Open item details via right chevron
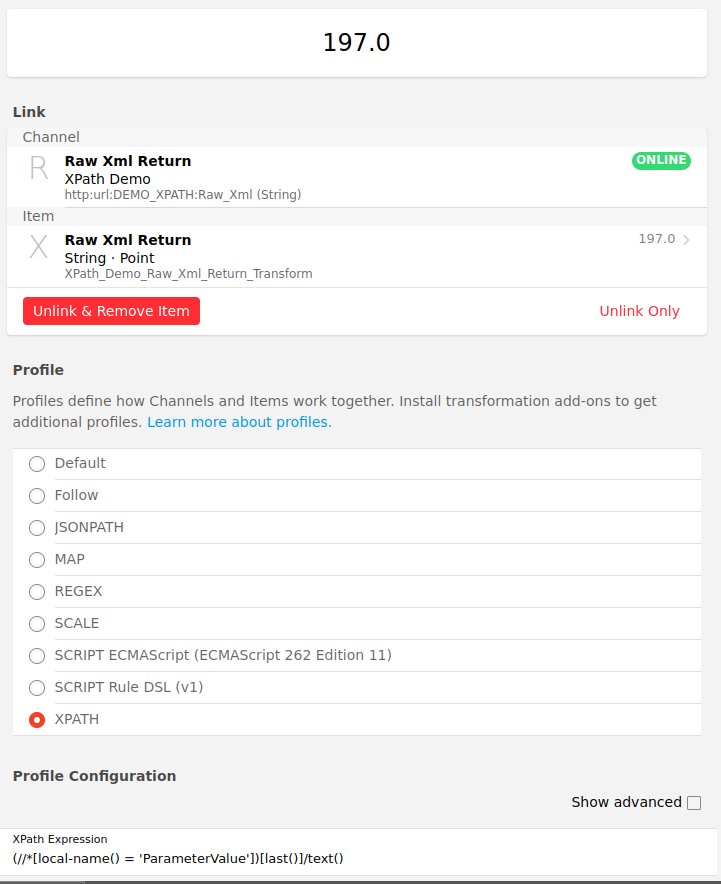The height and width of the screenshot is (884, 721). click(x=686, y=240)
